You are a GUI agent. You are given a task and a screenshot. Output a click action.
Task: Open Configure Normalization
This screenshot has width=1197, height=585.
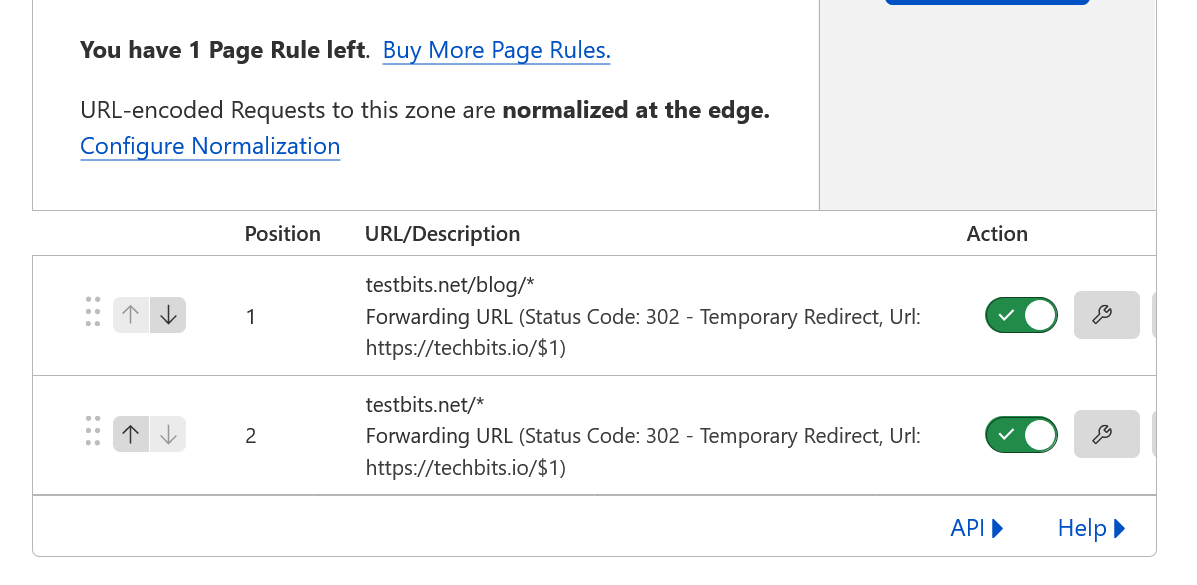[x=210, y=146]
